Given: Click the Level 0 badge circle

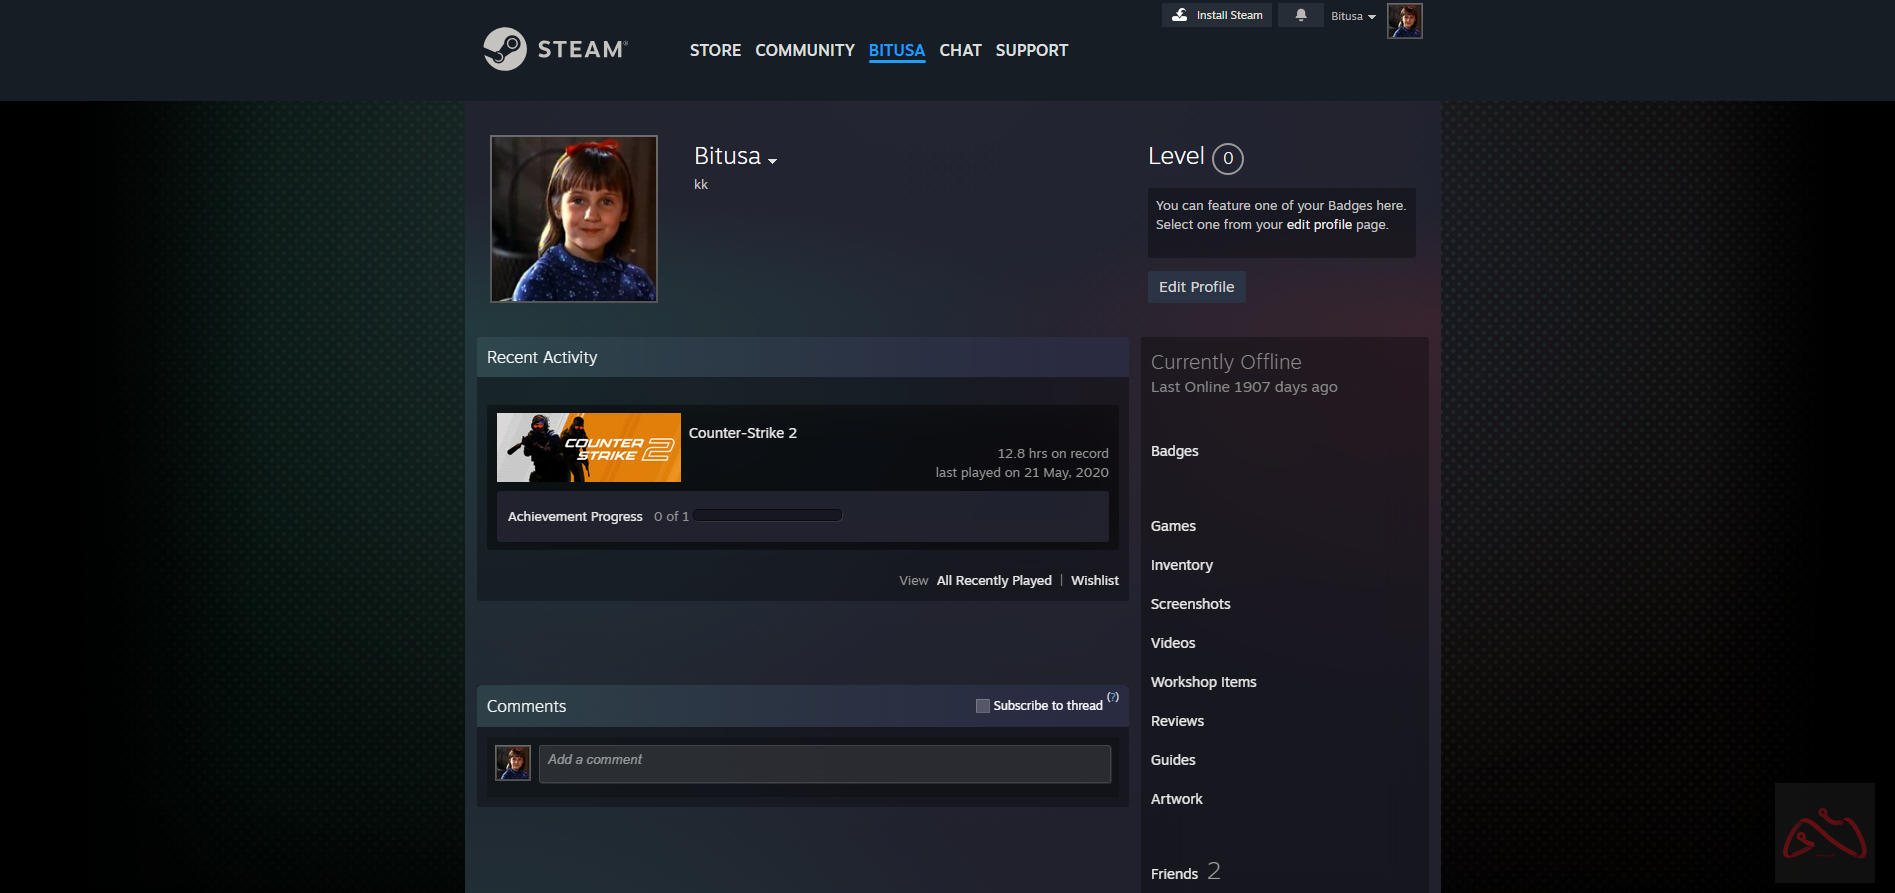Looking at the screenshot, I should [1227, 158].
